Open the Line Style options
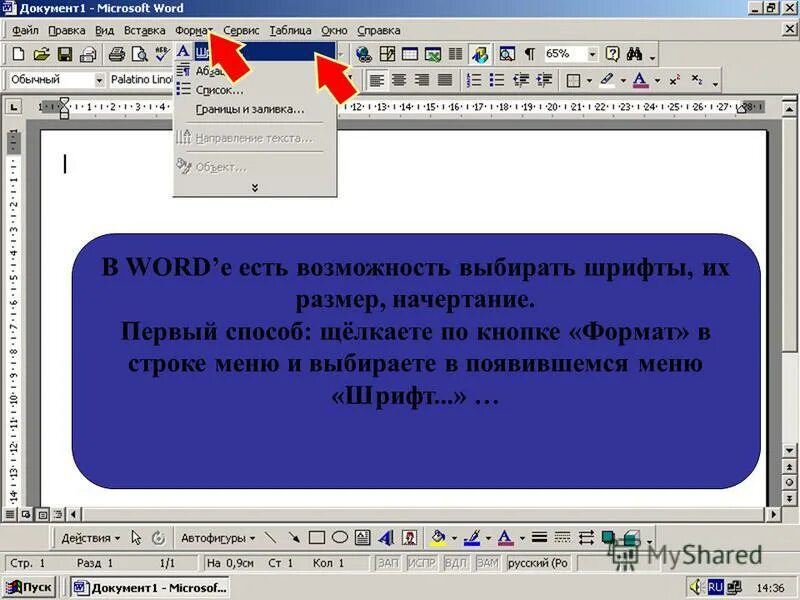The height and width of the screenshot is (600, 800). click(x=539, y=538)
